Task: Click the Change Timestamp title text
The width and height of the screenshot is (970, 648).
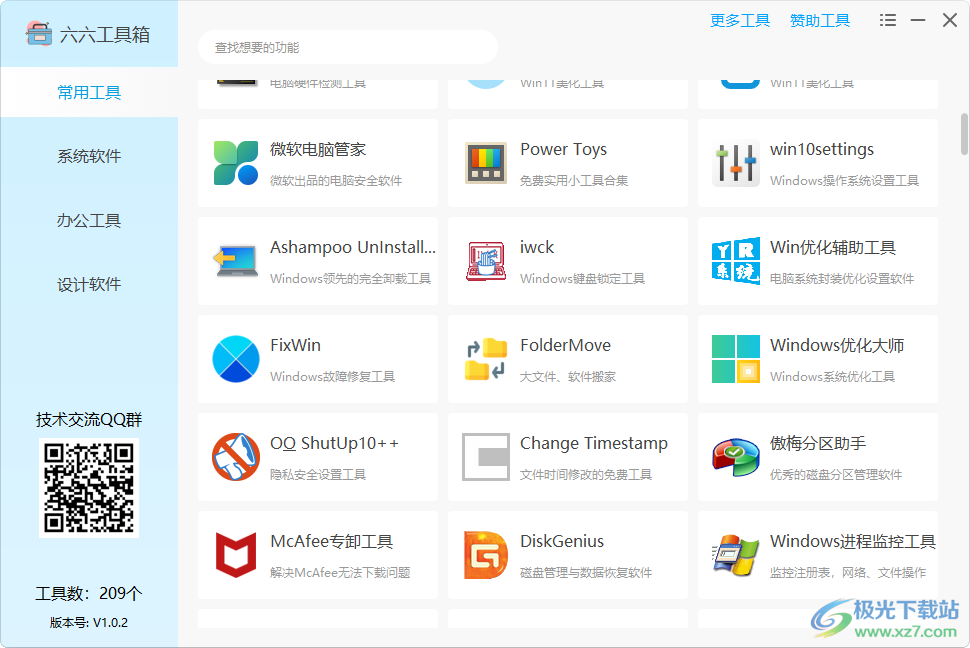Action: 594,443
